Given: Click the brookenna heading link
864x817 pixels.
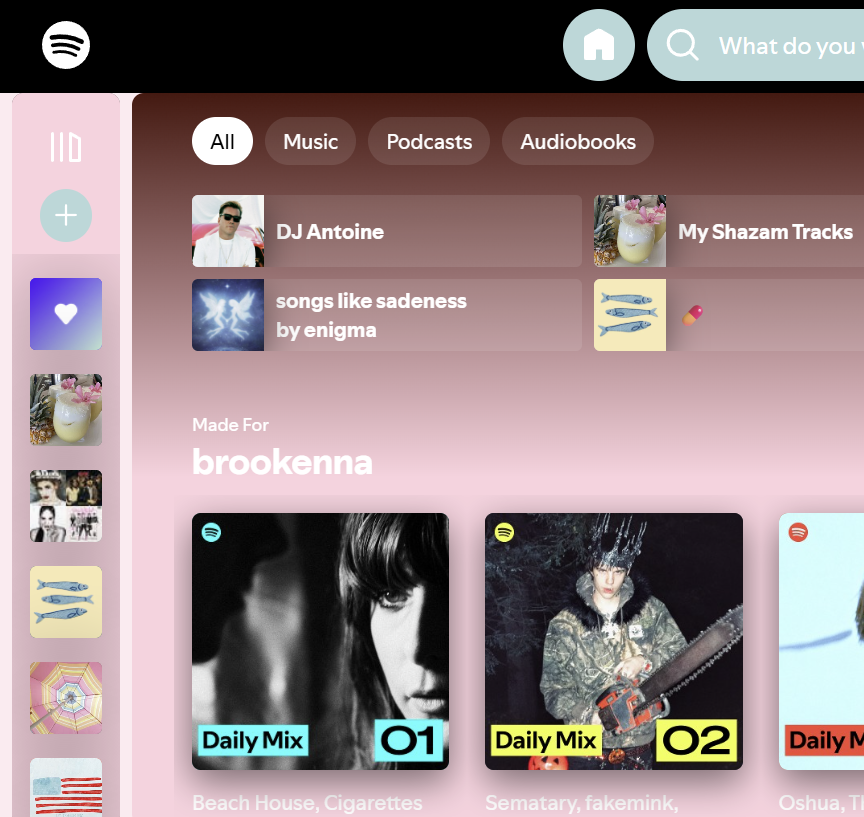Looking at the screenshot, I should click(x=282, y=462).
